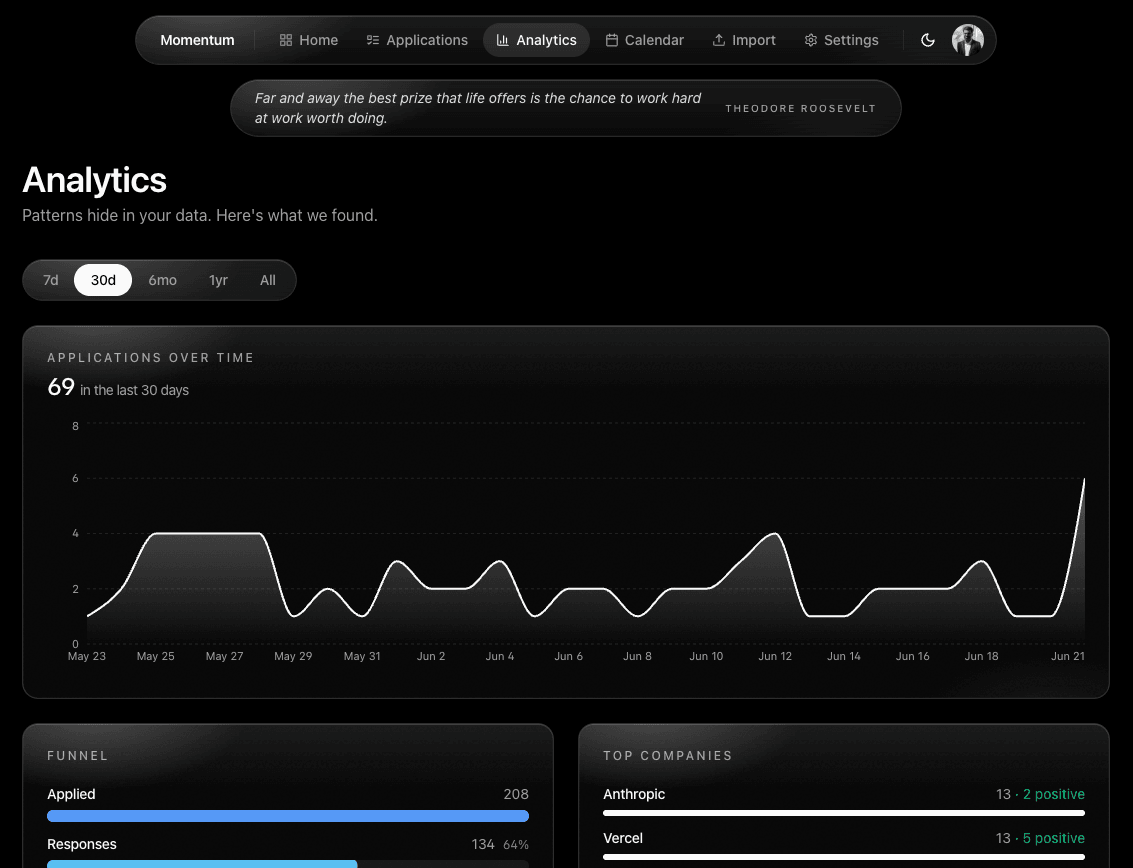Click the 'May 23' axis label
Image resolution: width=1133 pixels, height=868 pixels.
tap(87, 656)
